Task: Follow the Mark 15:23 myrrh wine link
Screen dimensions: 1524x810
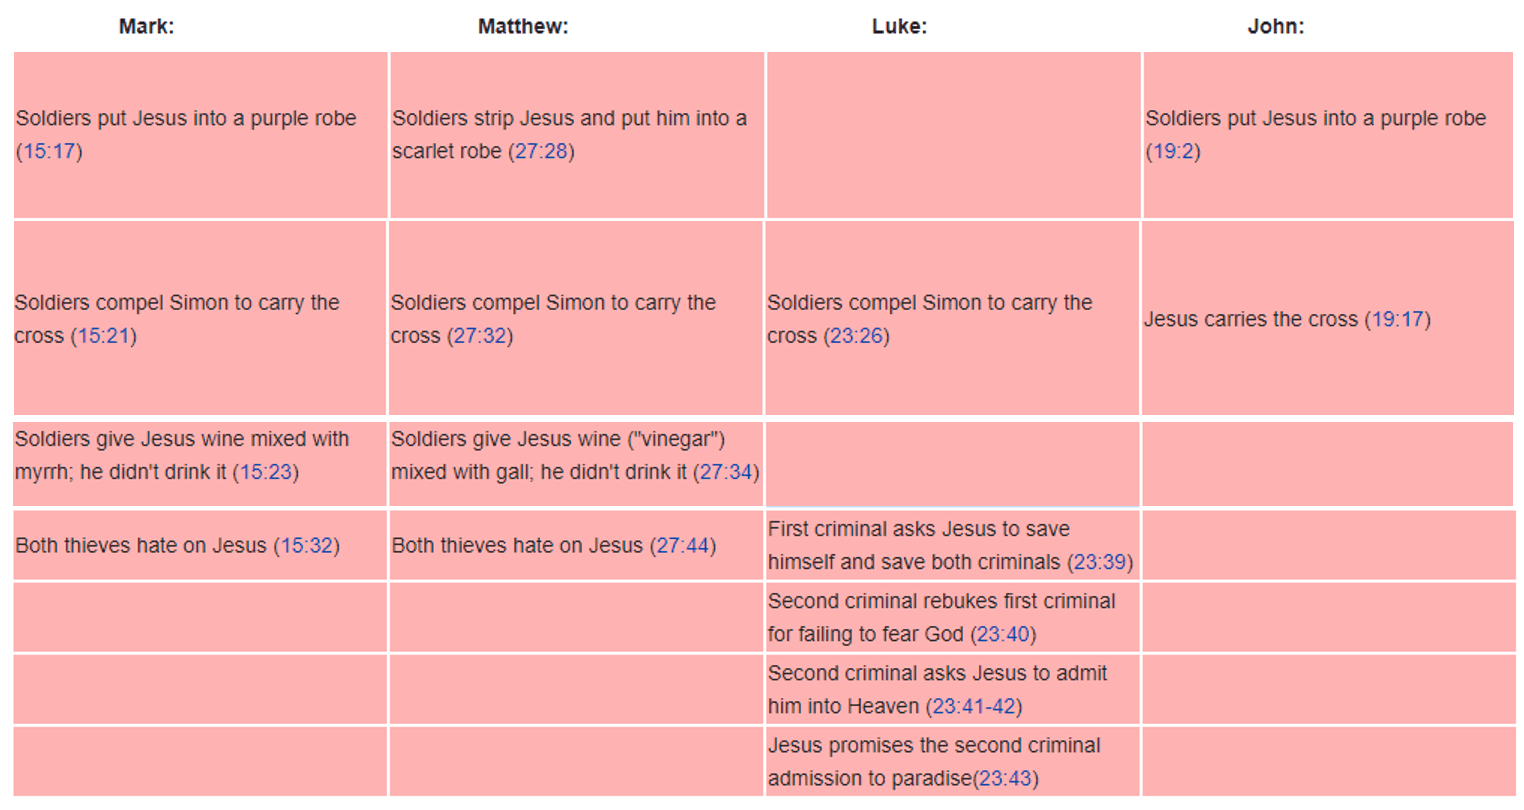Action: coord(266,472)
